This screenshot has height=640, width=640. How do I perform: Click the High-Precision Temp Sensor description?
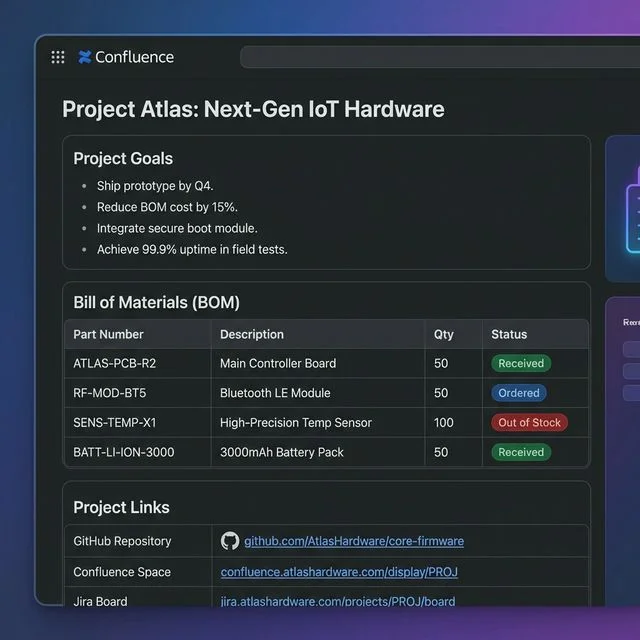[296, 422]
